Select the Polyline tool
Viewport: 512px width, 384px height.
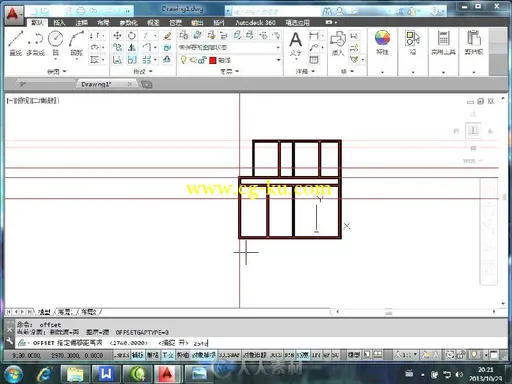(x=35, y=43)
